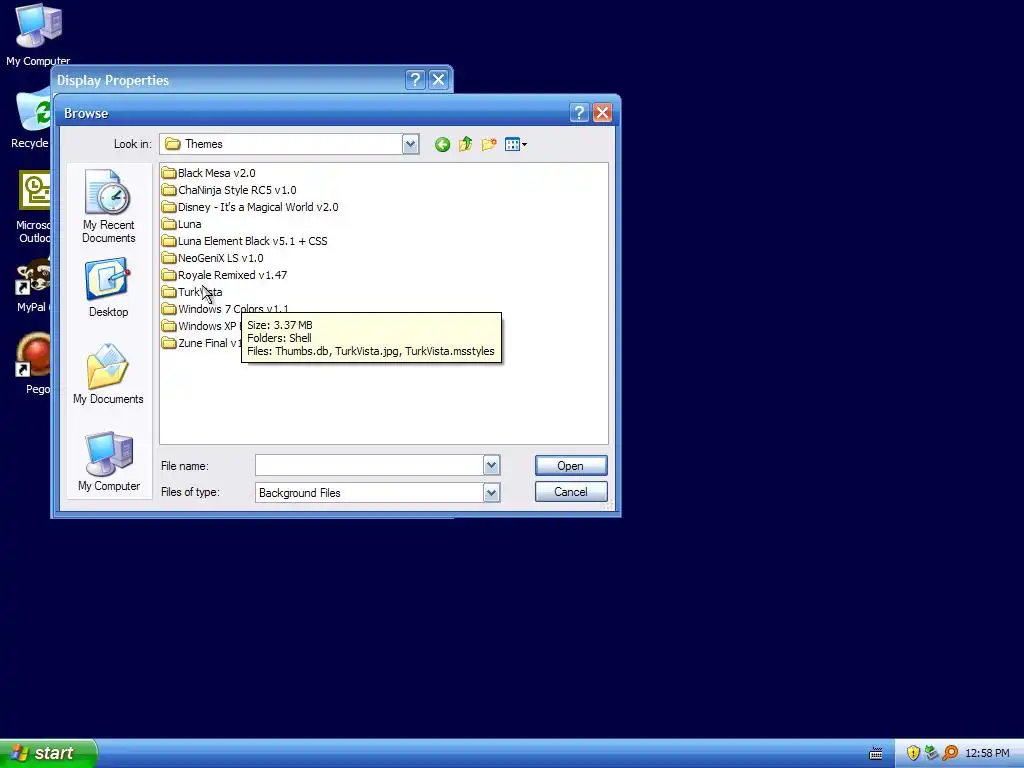
Task: Expand the File name dropdown arrow
Action: tap(491, 466)
